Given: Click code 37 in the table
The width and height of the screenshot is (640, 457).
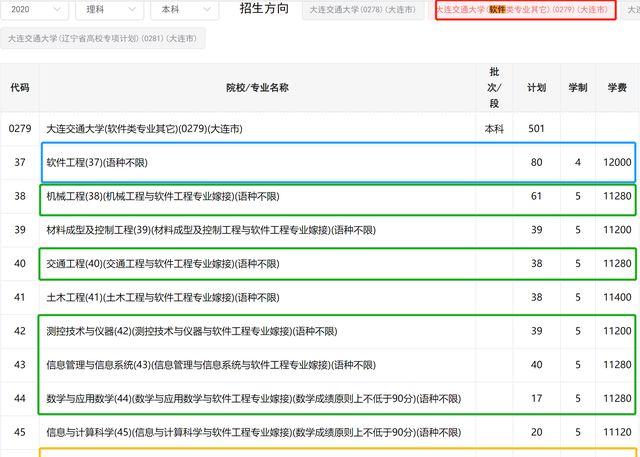Looking at the screenshot, I should tap(20, 162).
